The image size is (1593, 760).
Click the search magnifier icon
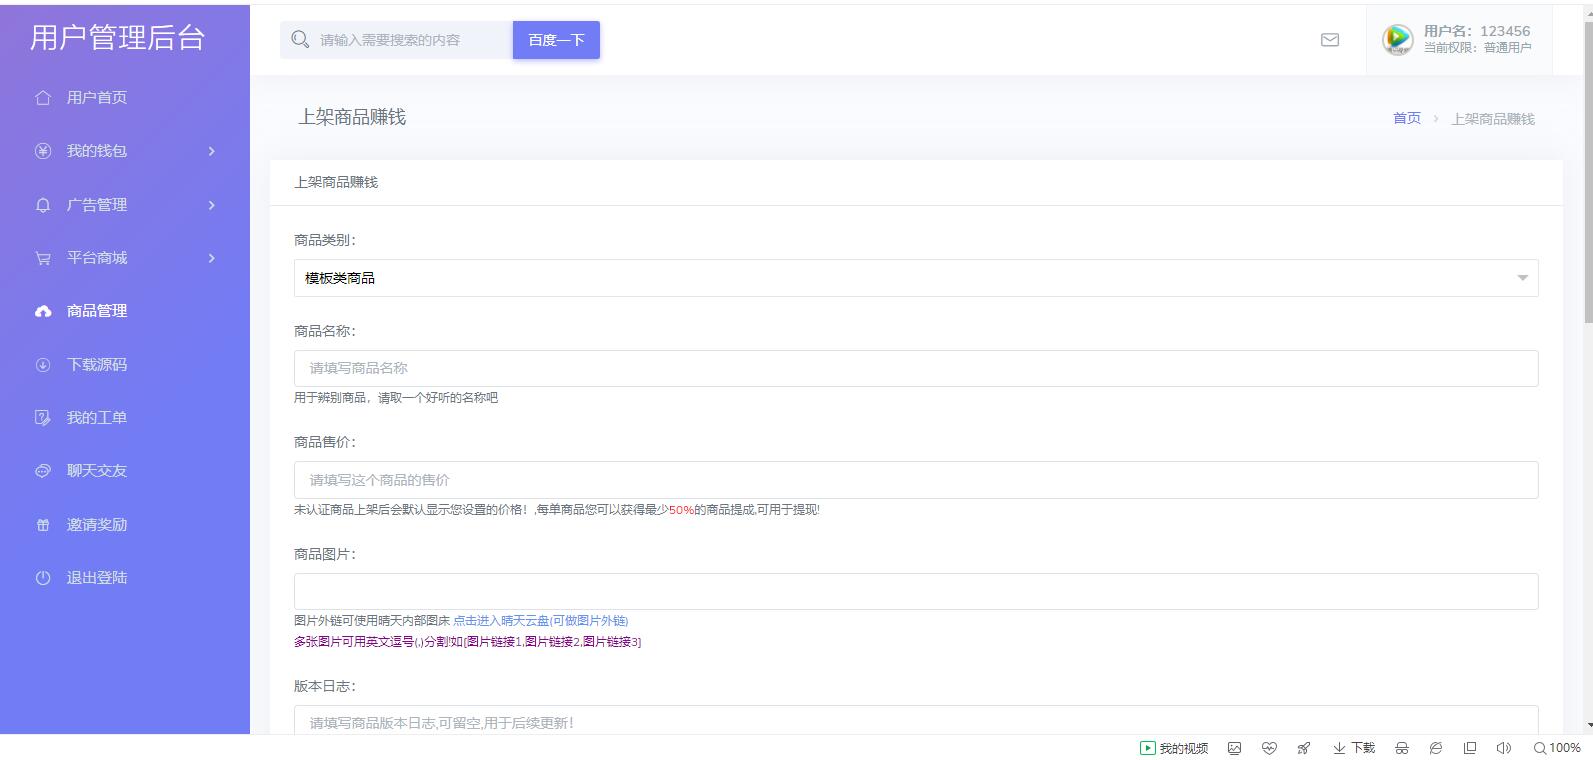pyautogui.click(x=299, y=39)
